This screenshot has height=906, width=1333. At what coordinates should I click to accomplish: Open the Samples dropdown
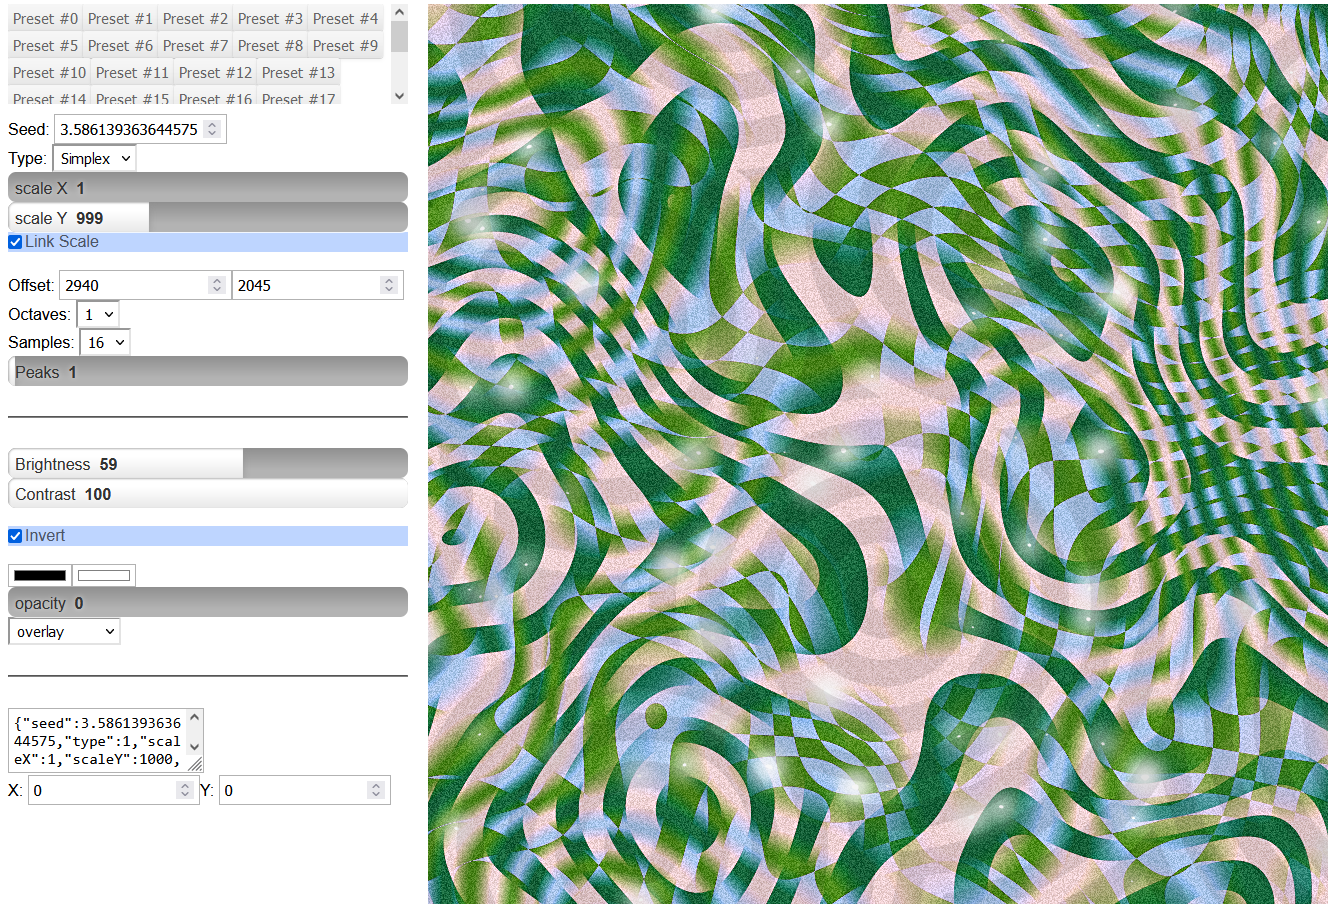click(105, 342)
